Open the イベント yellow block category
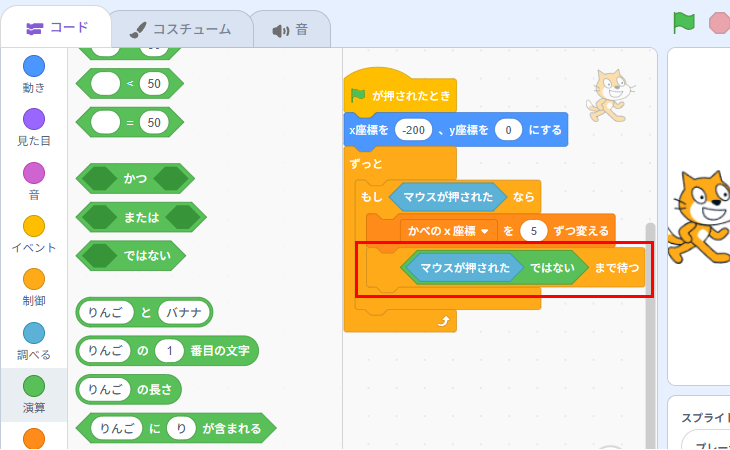730x450 pixels. (x=34, y=226)
